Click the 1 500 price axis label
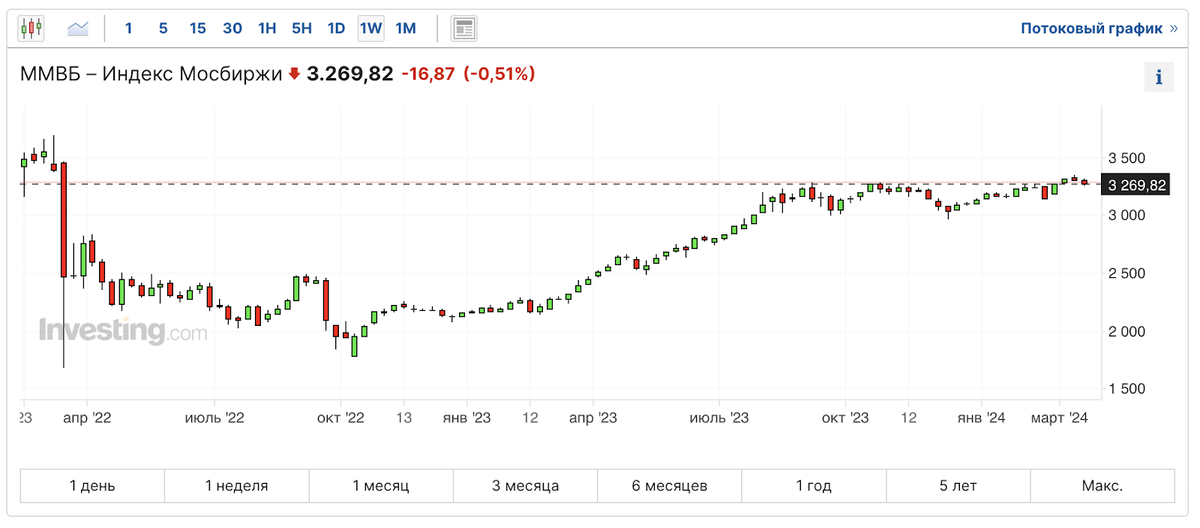The image size is (1200, 528). coord(1127,389)
